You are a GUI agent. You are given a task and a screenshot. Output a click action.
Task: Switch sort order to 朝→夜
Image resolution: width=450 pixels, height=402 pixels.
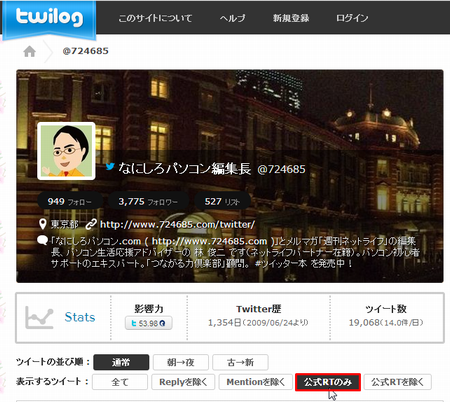click(181, 362)
